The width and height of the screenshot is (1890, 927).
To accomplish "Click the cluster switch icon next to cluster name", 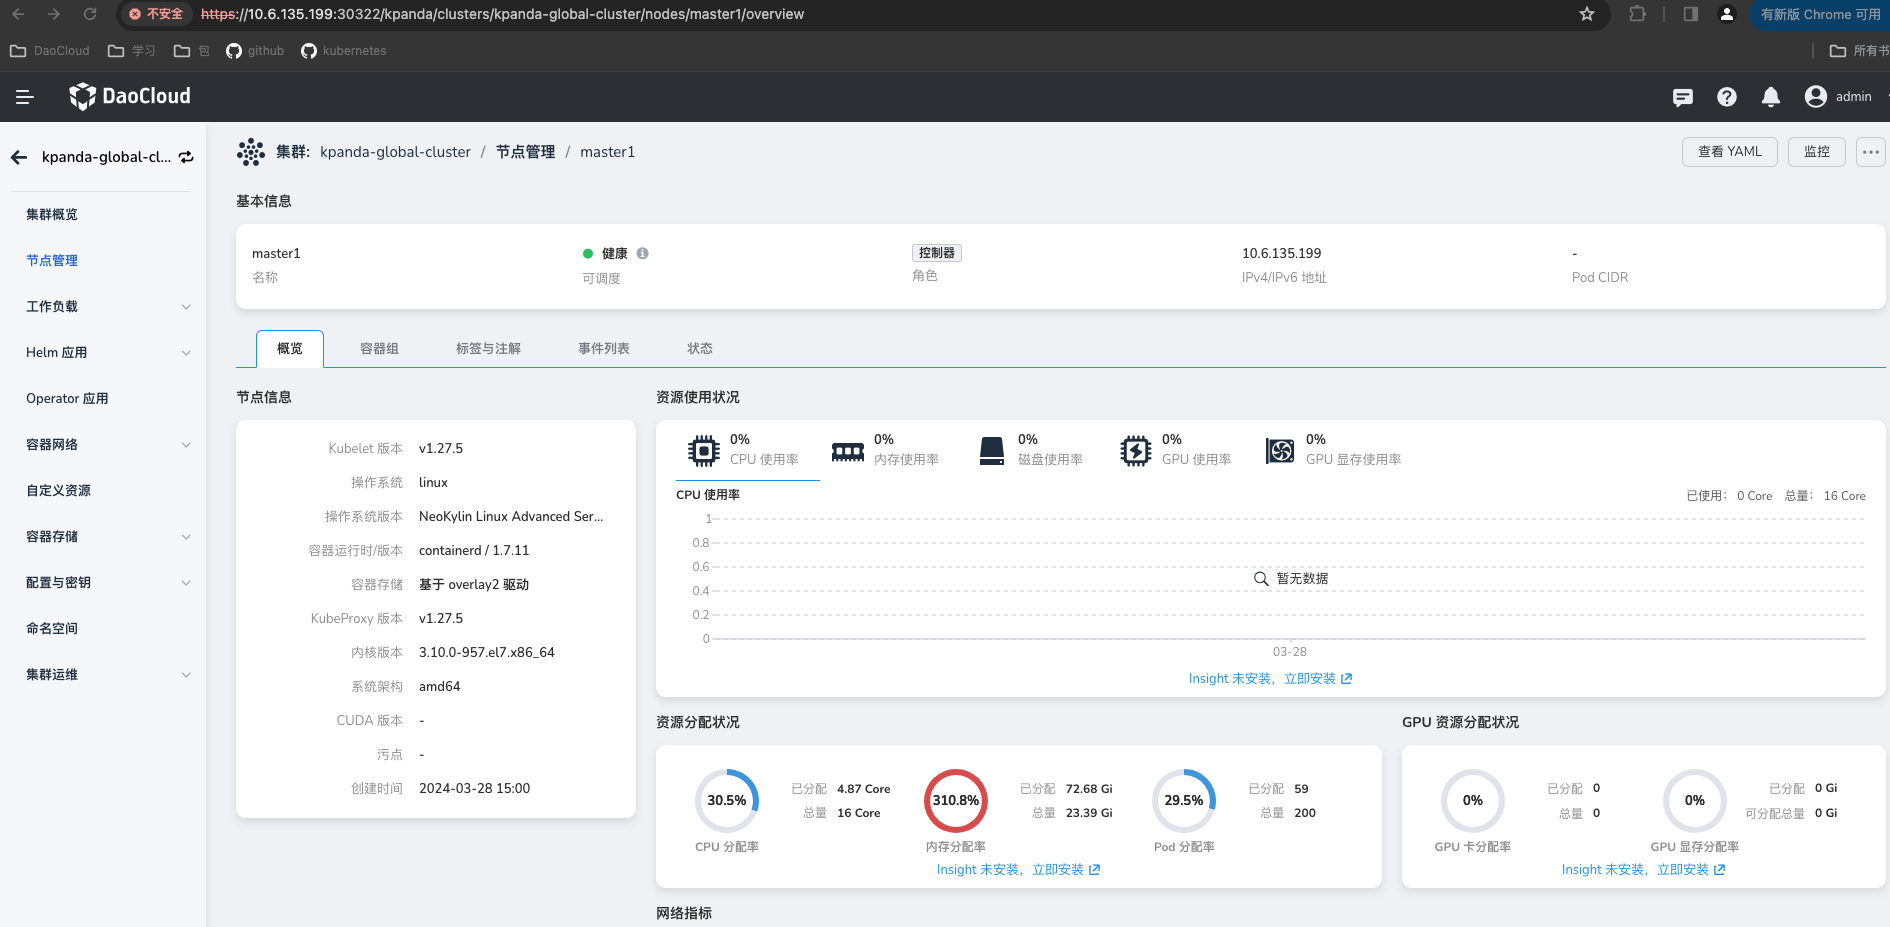I will point(186,157).
